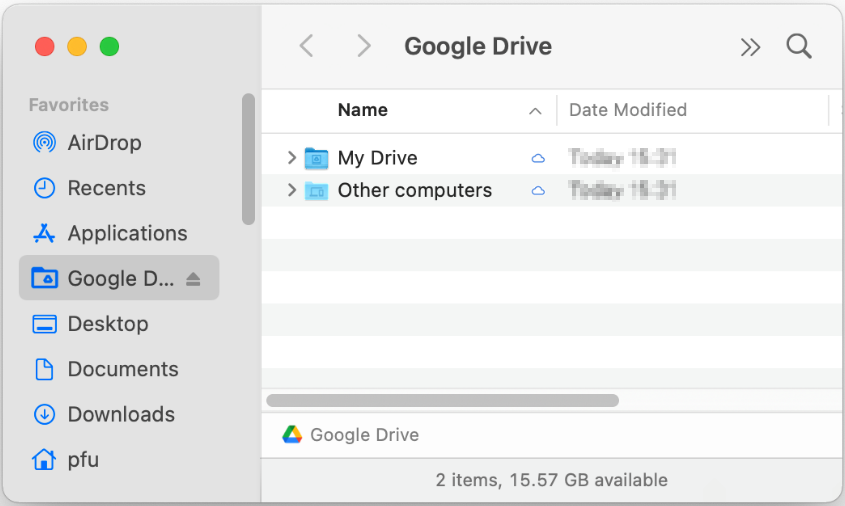Open AirDrop from the sidebar
845x506 pixels.
coord(104,143)
